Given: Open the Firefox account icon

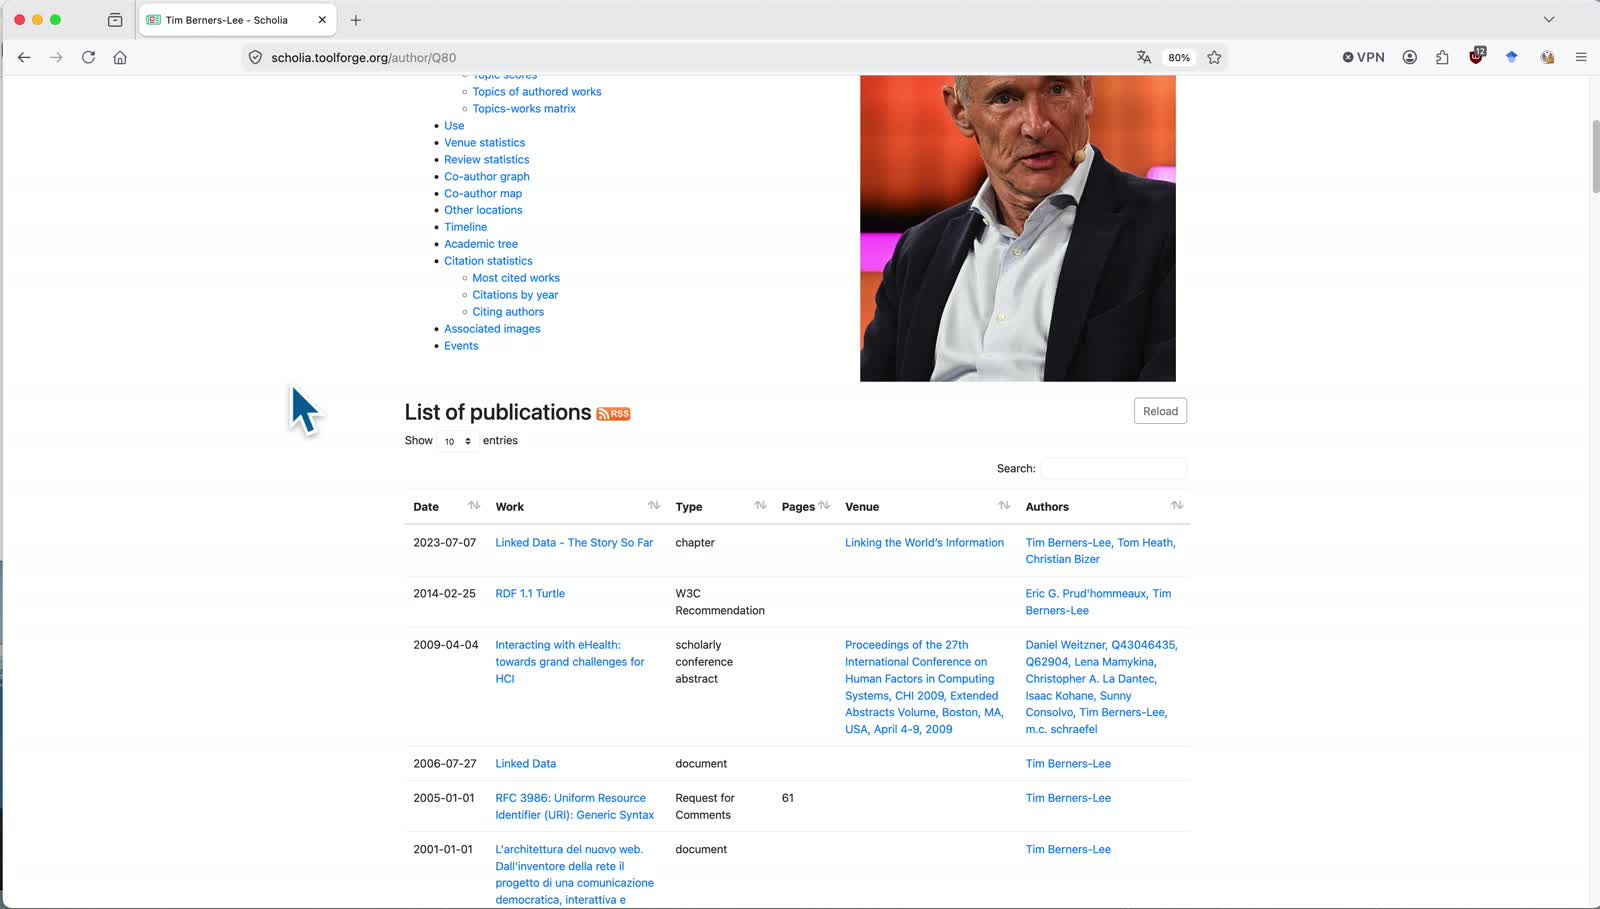Looking at the screenshot, I should (1410, 57).
